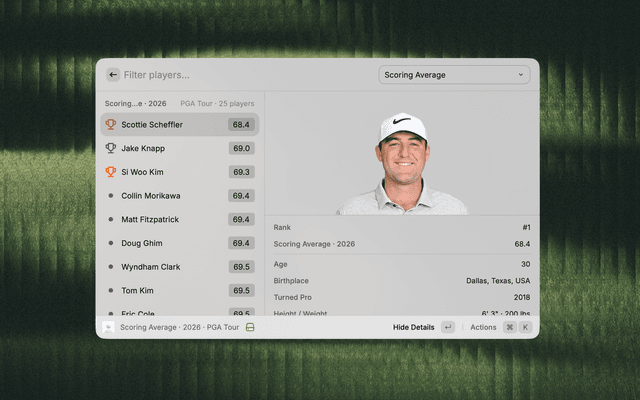Click the 69.3 score badge for Si Woo Kim
This screenshot has height=400, width=640.
242,172
